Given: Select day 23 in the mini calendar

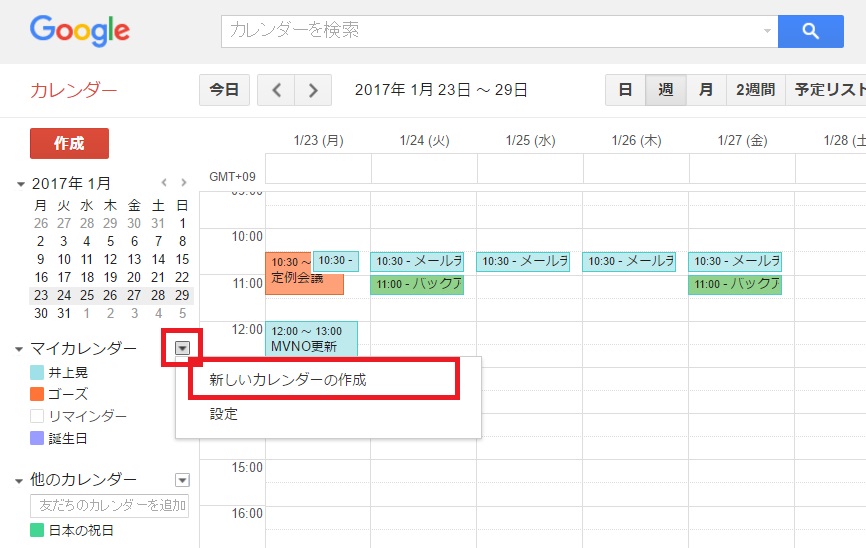Looking at the screenshot, I should coord(41,296).
